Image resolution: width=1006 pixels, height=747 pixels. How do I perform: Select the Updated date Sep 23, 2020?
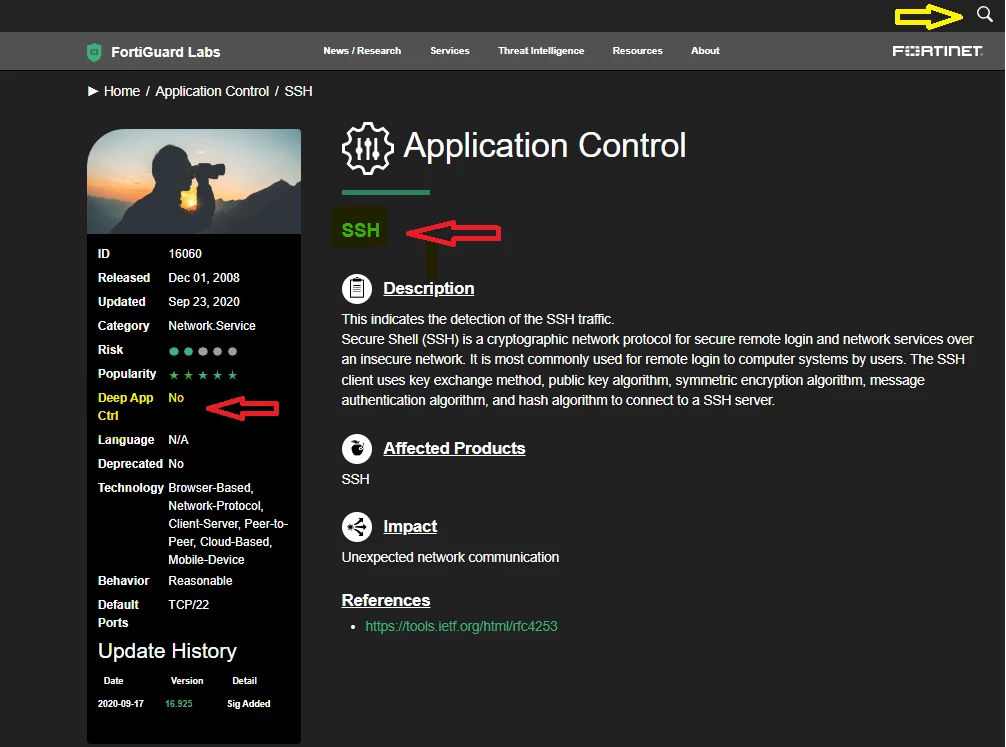click(x=204, y=302)
